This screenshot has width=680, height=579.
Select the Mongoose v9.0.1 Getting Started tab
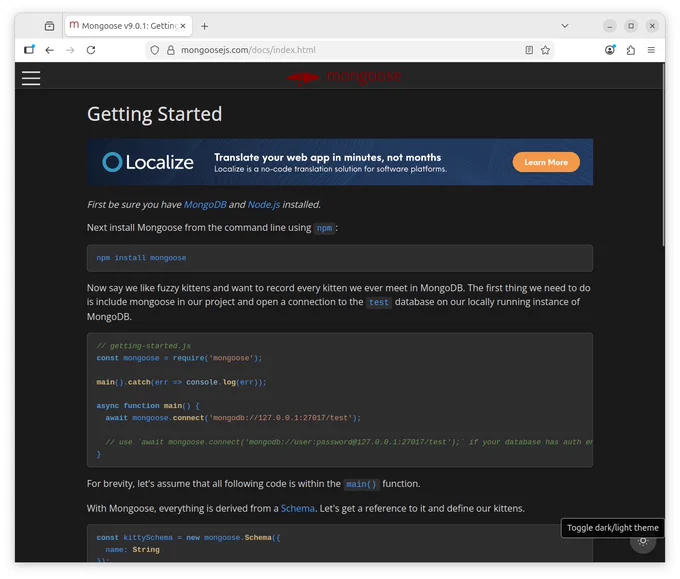[x=128, y=26]
